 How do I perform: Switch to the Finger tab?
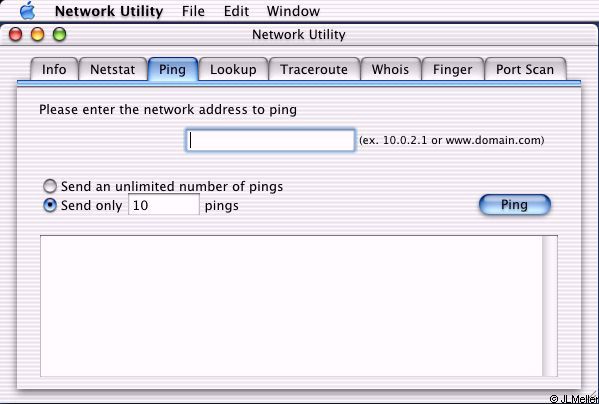coord(453,69)
